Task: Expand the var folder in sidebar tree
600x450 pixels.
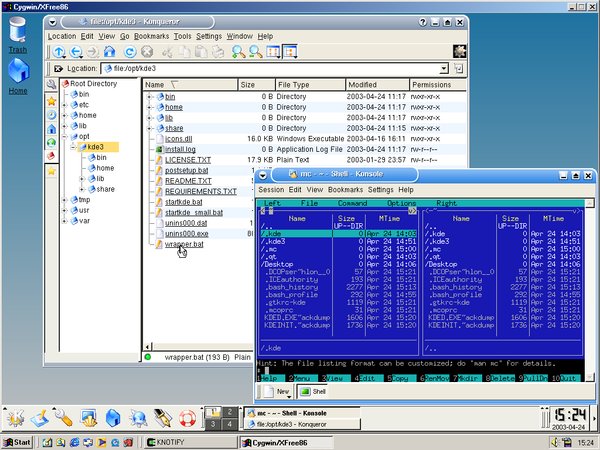Action: tap(65, 221)
